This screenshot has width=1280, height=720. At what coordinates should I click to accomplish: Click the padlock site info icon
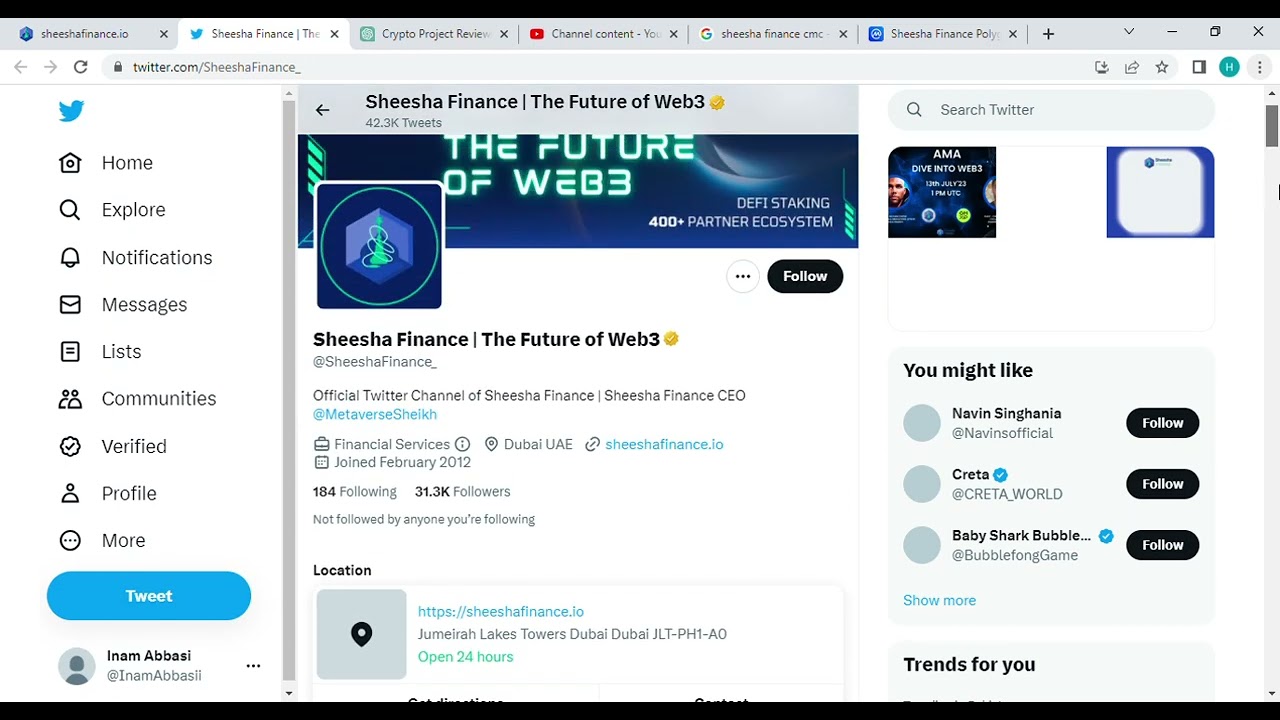pos(118,67)
